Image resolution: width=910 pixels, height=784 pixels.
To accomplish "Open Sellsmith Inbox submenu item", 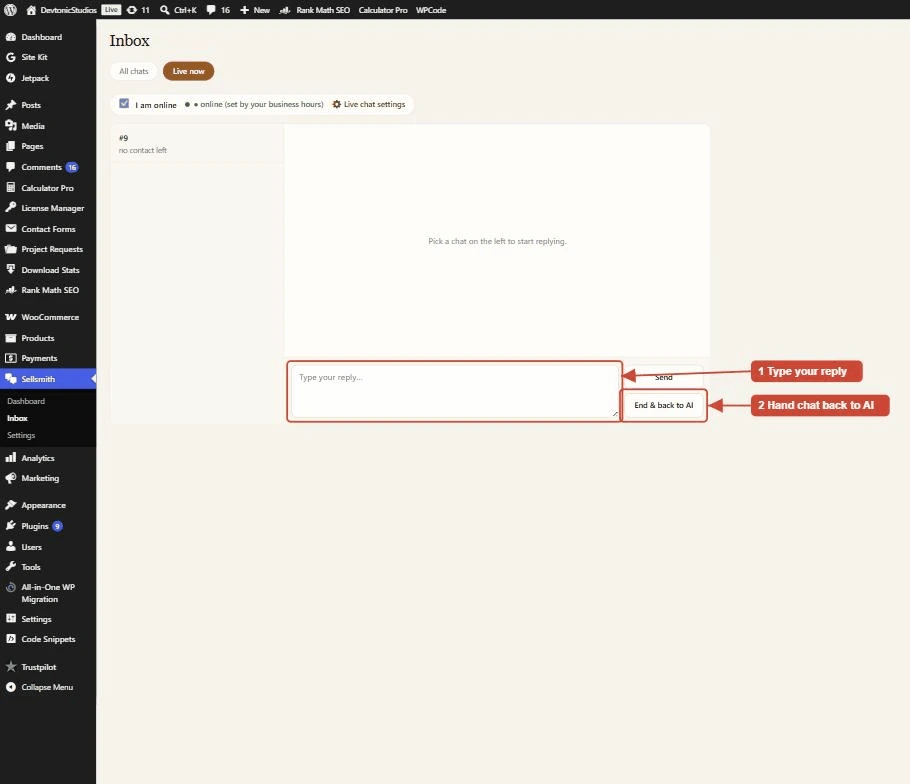I will (17, 418).
